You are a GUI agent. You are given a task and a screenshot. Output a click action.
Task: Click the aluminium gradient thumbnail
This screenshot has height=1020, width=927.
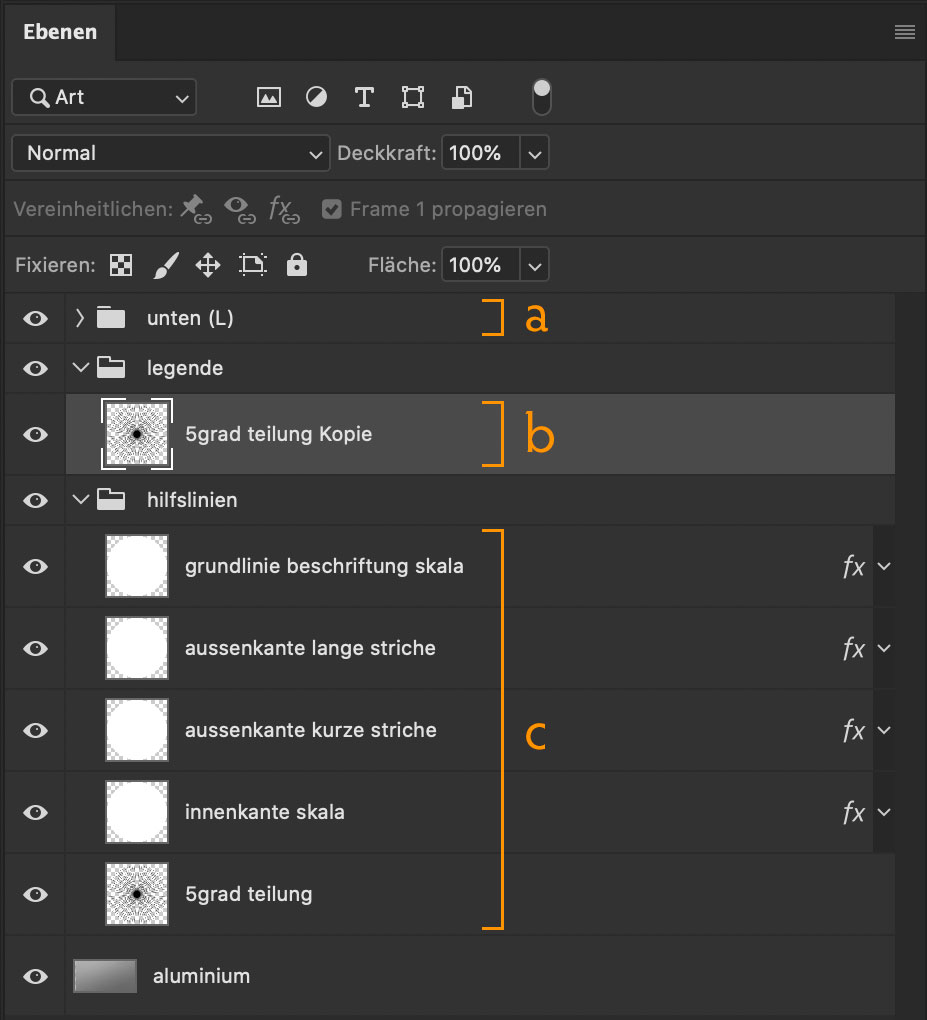click(x=105, y=976)
